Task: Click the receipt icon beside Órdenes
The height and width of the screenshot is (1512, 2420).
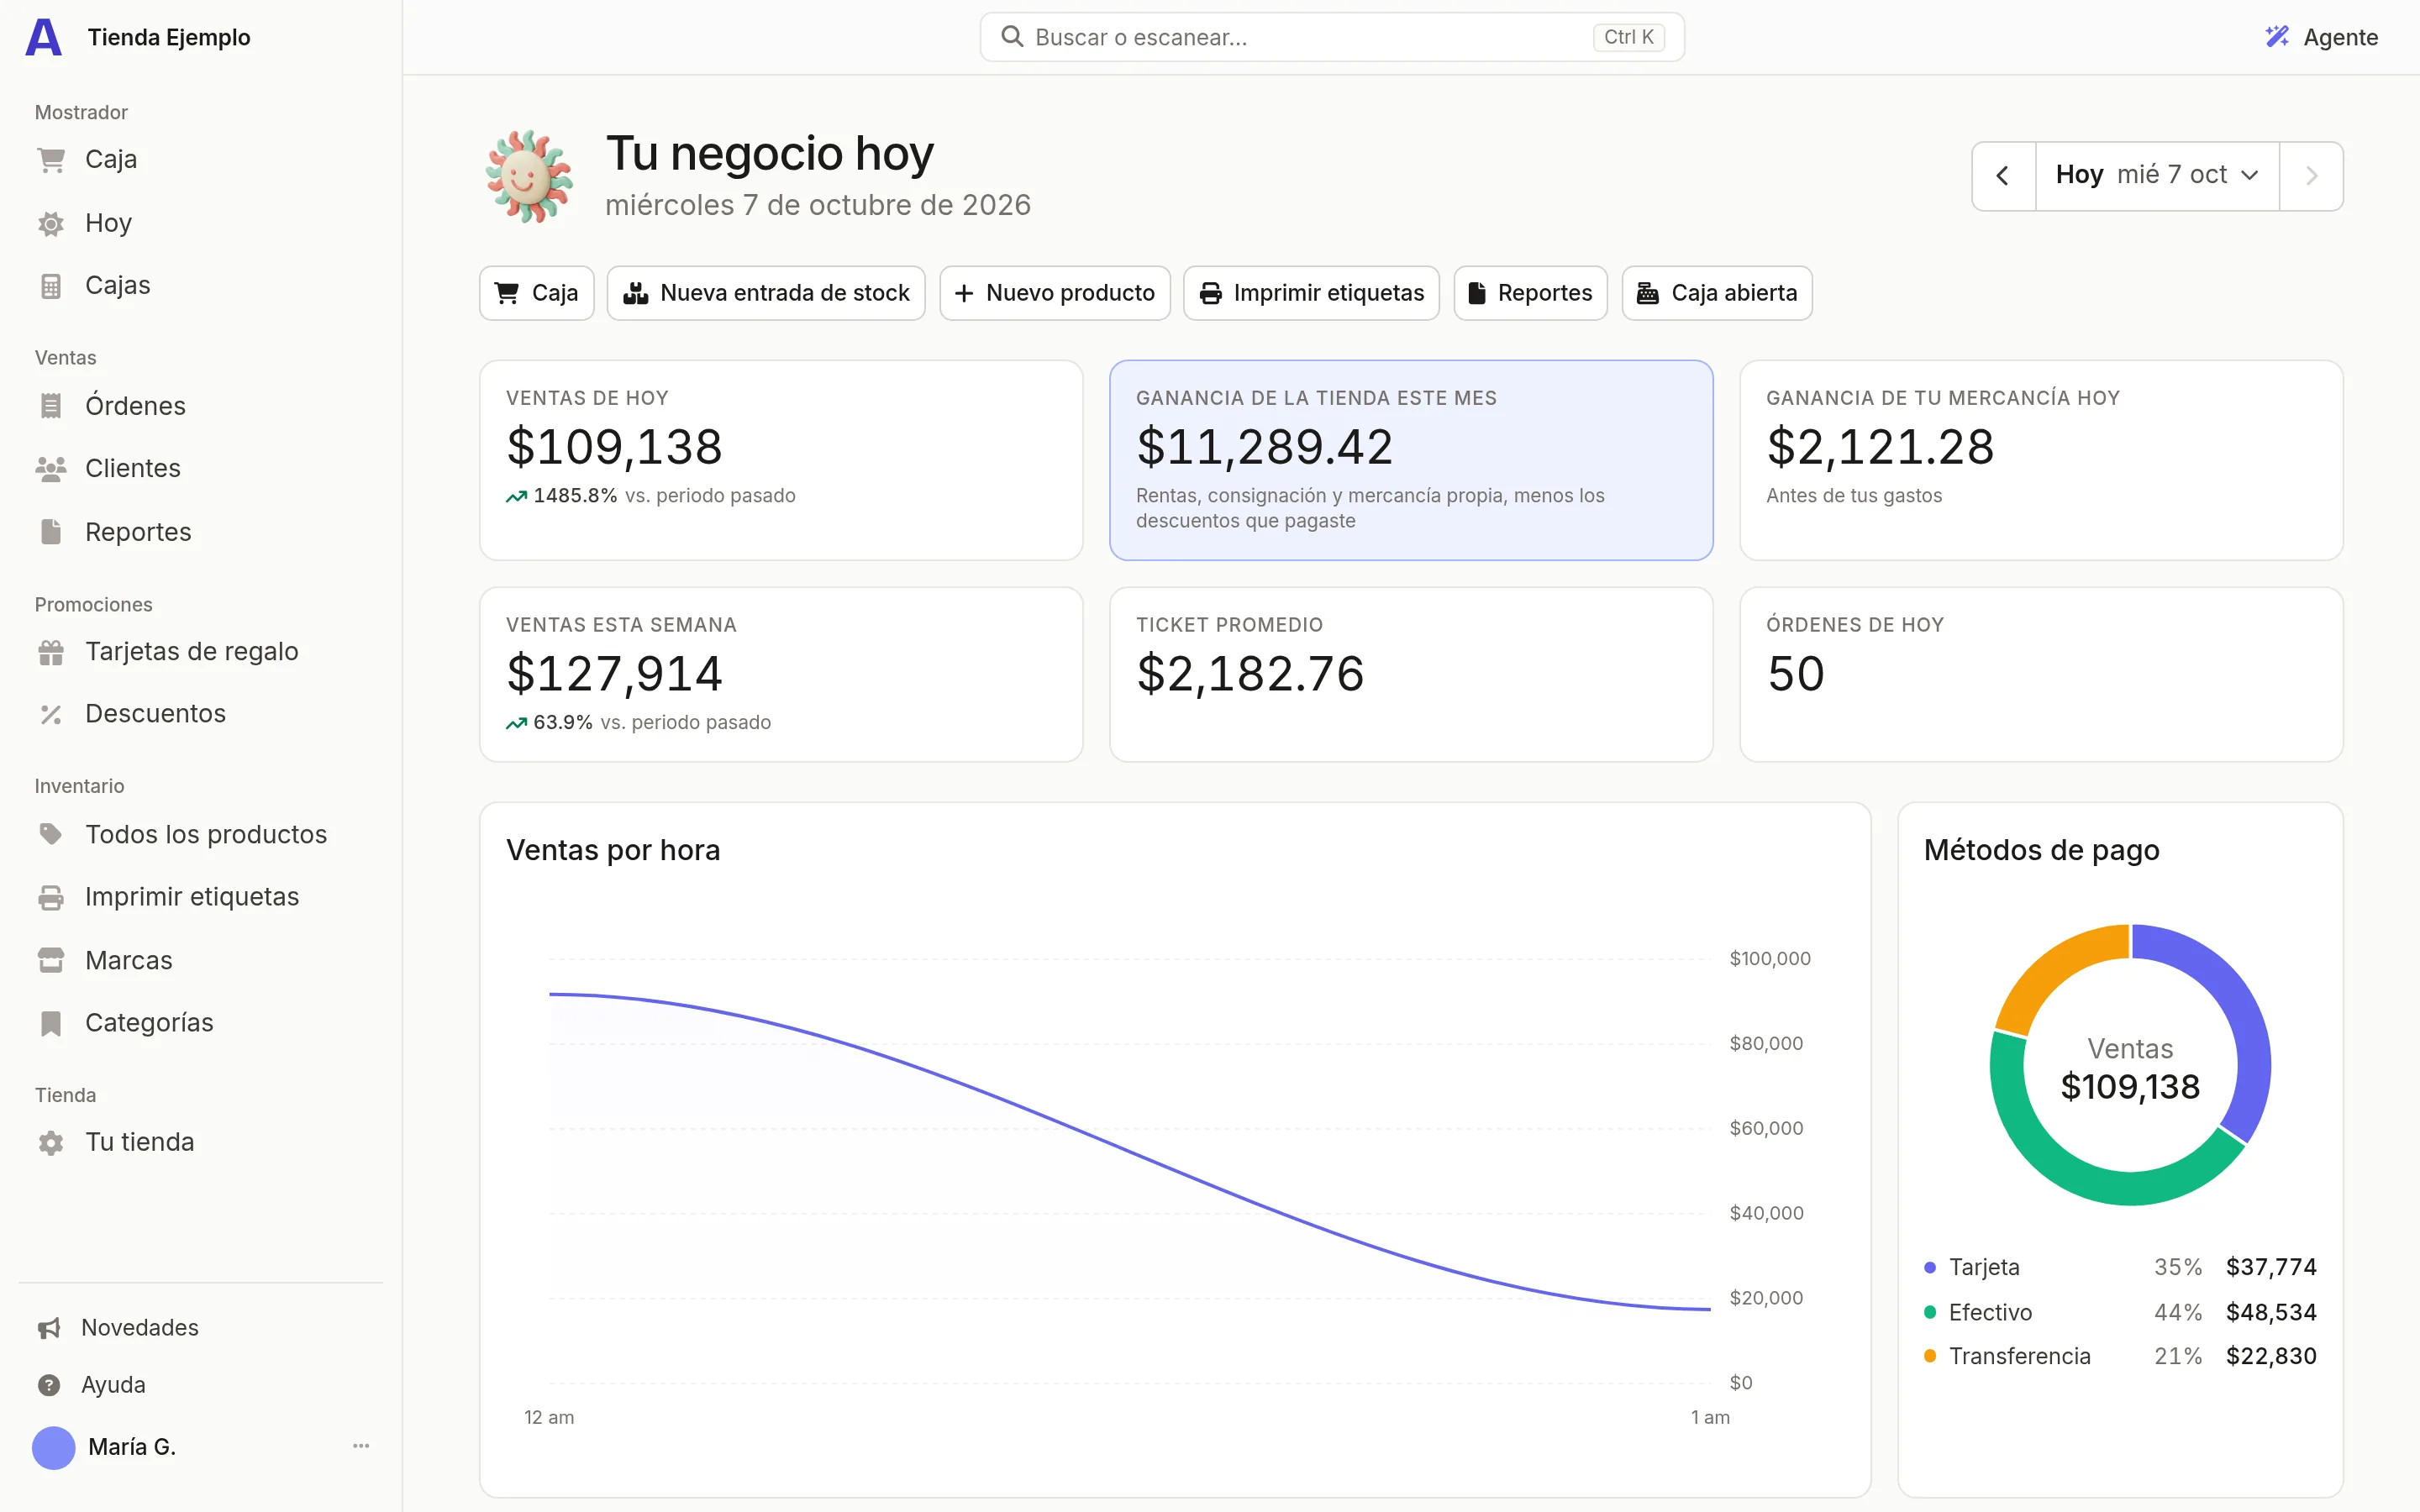Action: point(51,406)
